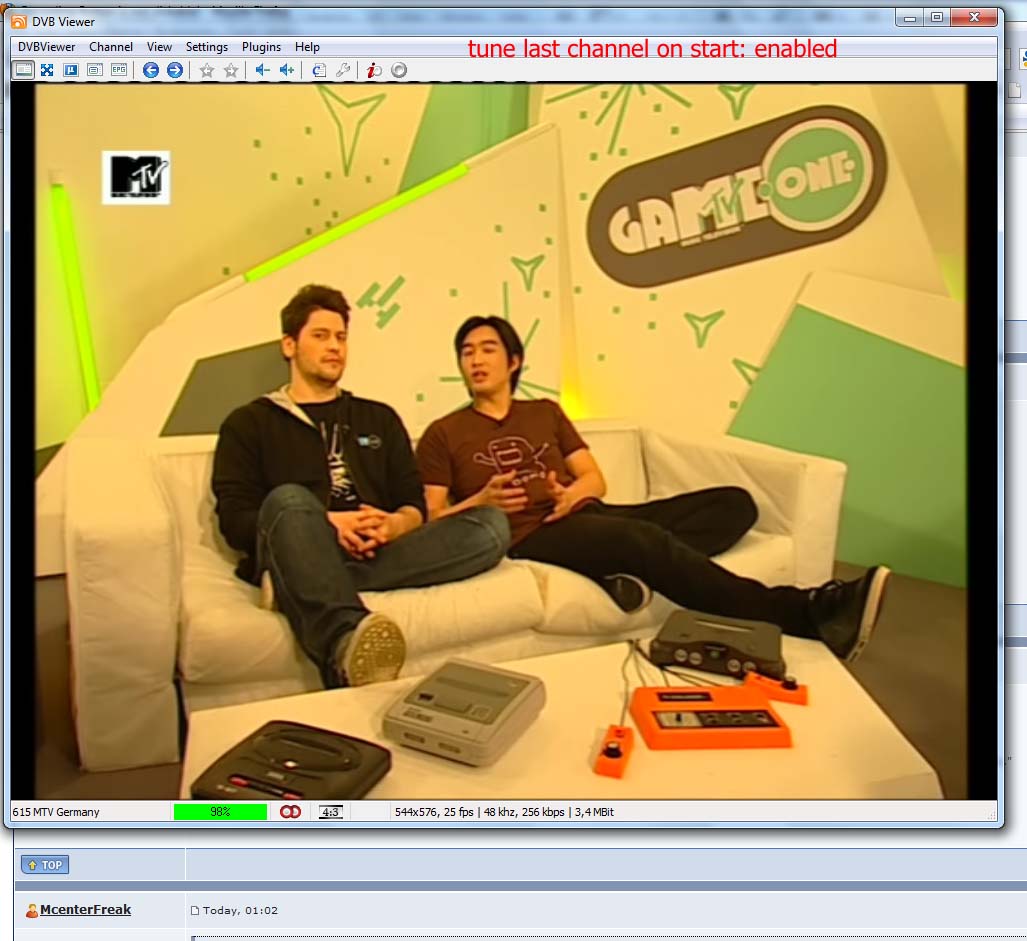Click the first star favorite icon
This screenshot has width=1027, height=941.
[207, 70]
